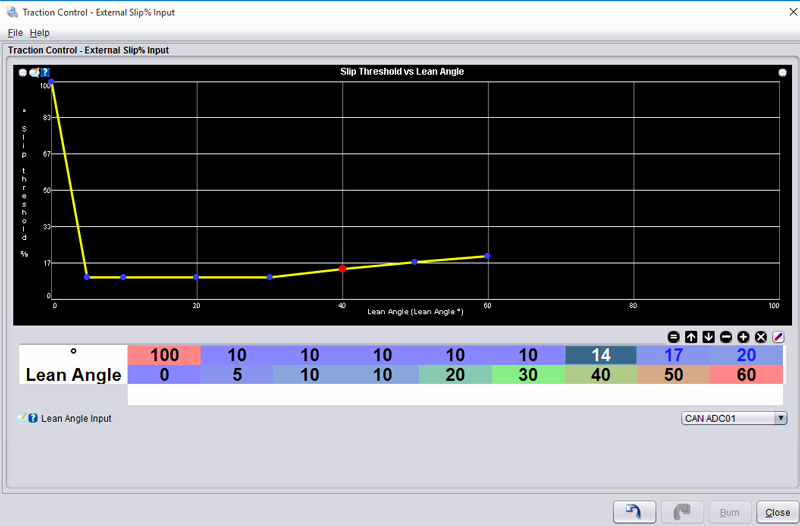The image size is (800, 526).
Task: Select the Lean Angle cell with value 60
Action: tap(746, 375)
